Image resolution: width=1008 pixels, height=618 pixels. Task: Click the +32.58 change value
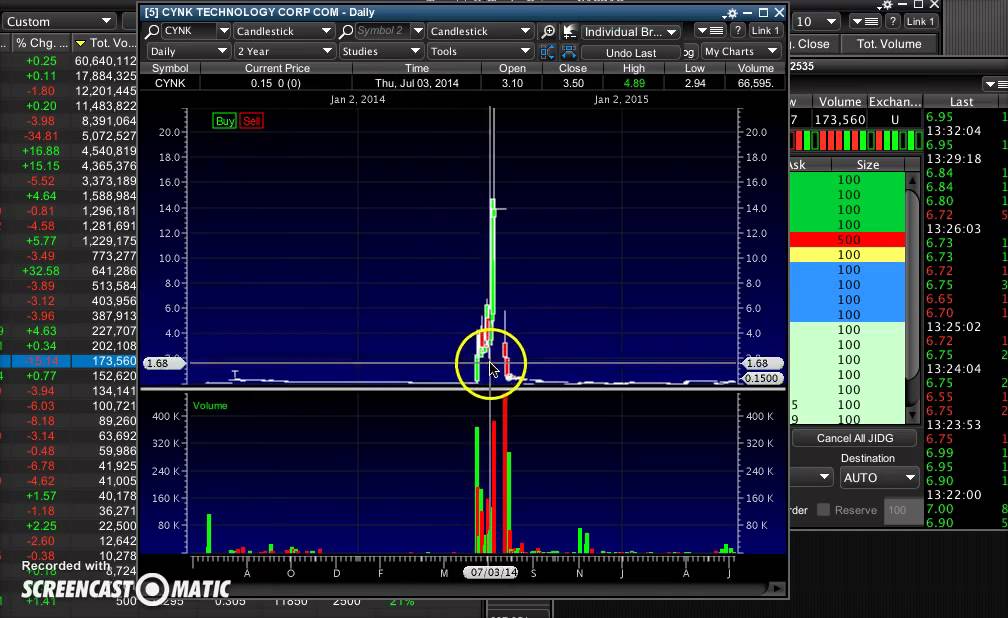tap(40, 271)
